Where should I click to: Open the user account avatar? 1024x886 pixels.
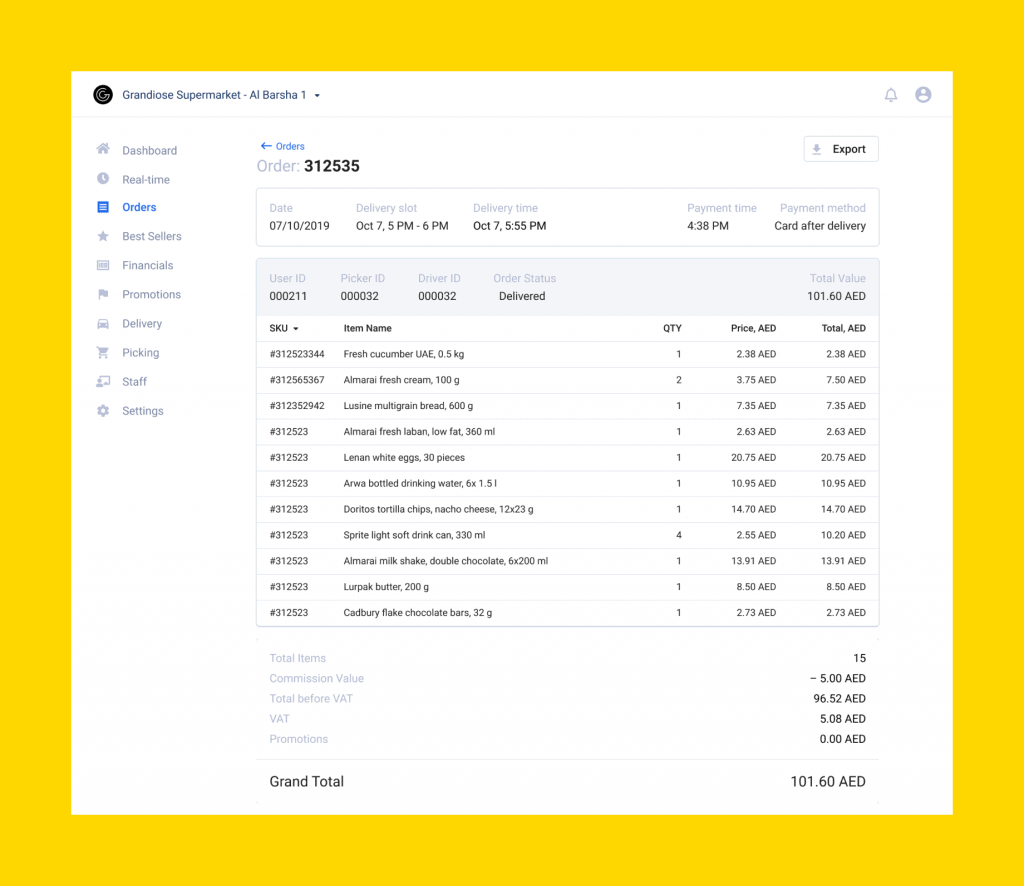coord(923,95)
